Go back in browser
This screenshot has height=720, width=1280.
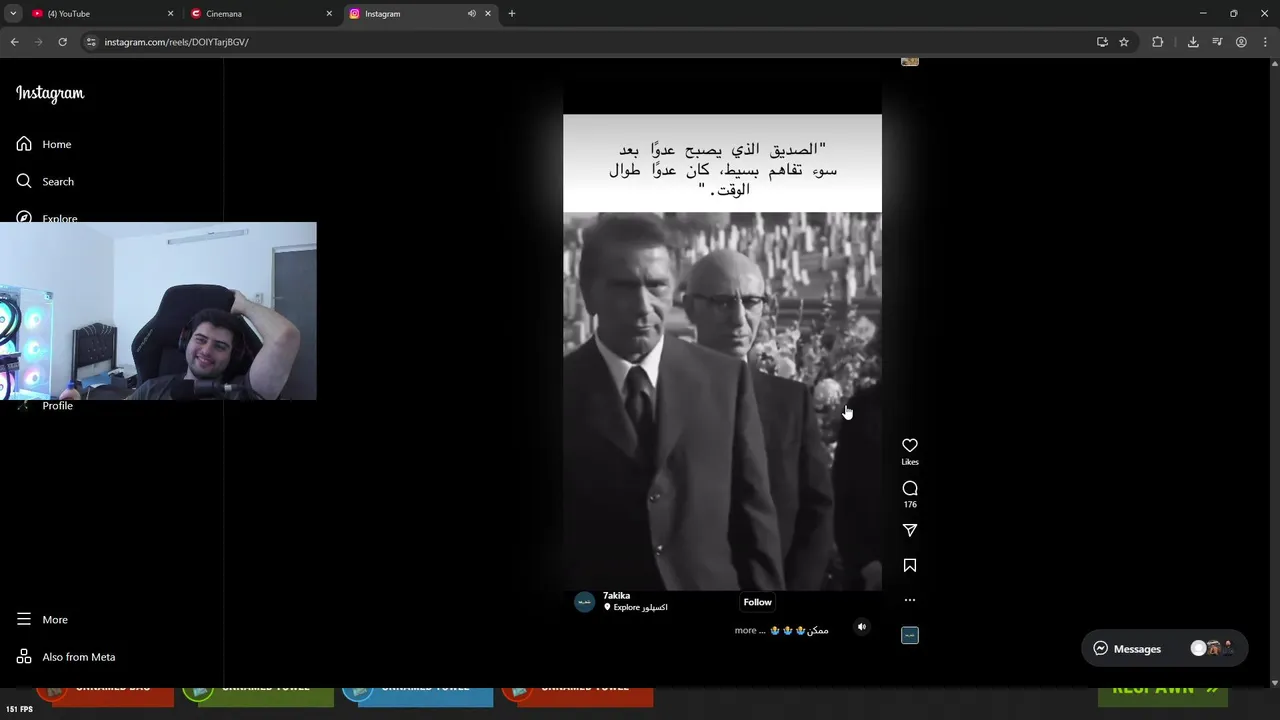tap(14, 42)
